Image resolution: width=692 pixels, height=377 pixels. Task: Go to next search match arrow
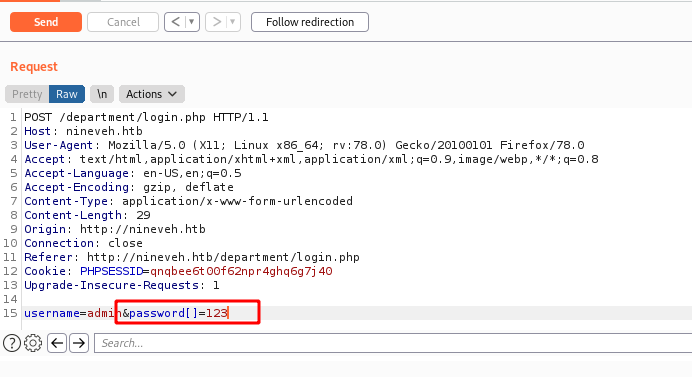pos(79,343)
